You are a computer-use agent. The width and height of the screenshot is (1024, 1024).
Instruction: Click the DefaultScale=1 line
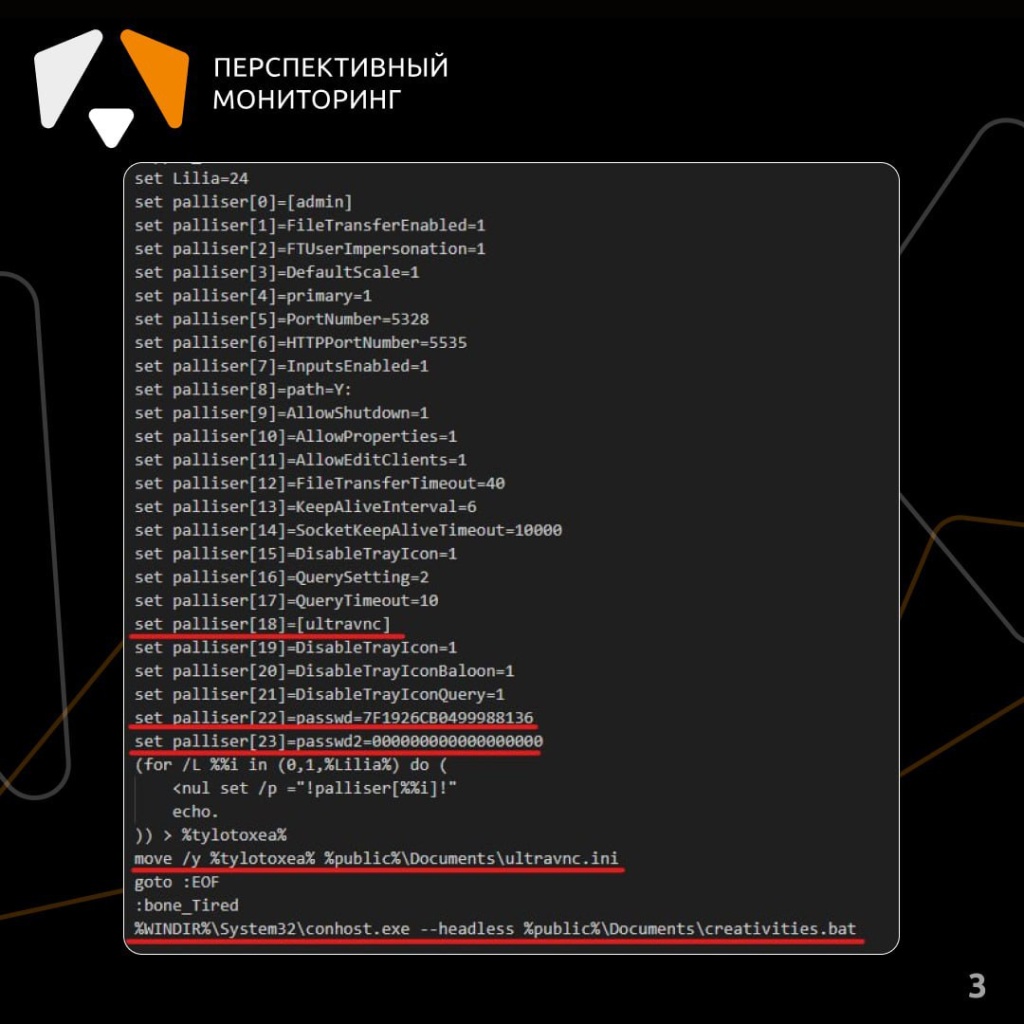tap(276, 272)
